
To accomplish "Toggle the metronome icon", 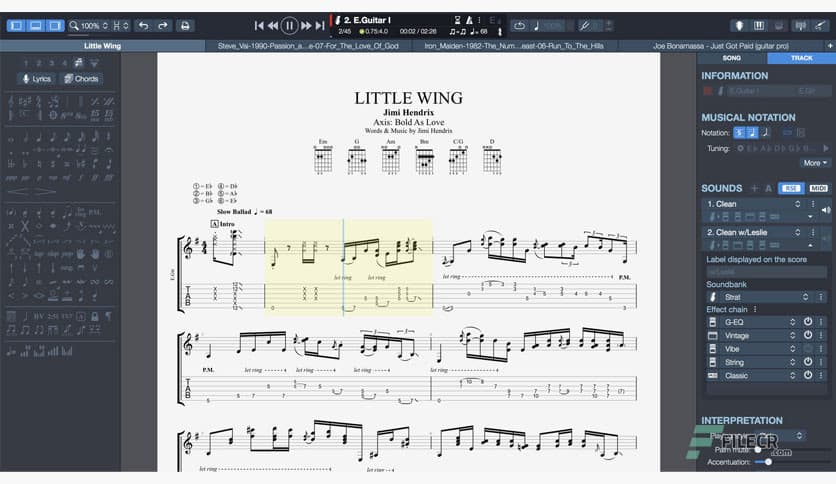I will 469,20.
